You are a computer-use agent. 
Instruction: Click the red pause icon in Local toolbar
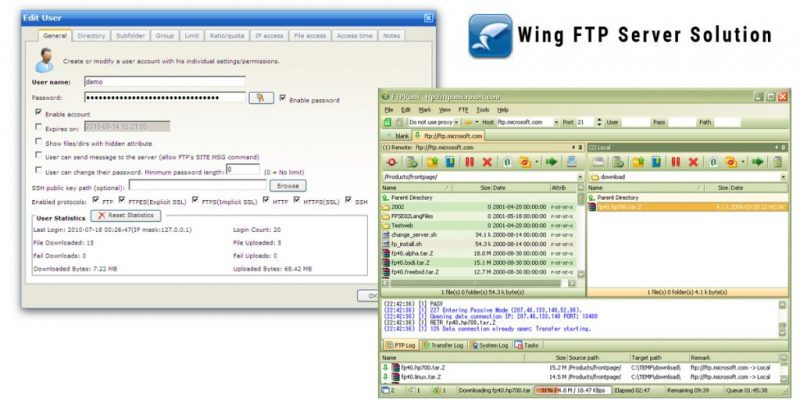(676, 162)
